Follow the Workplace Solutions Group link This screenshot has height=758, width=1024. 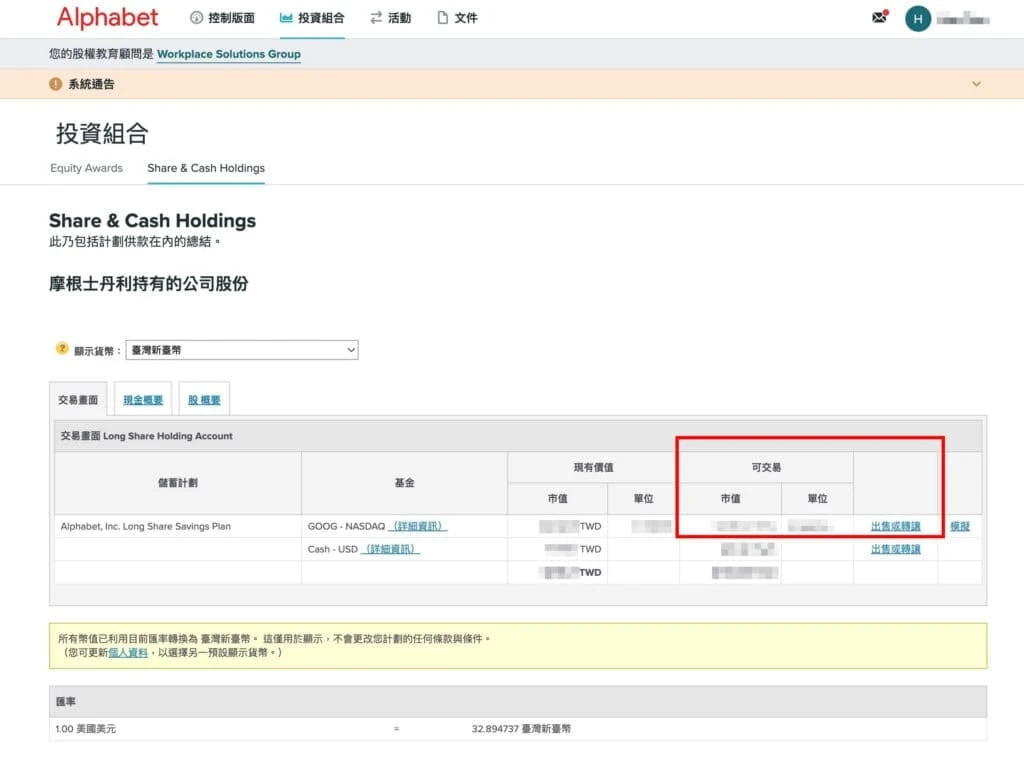(229, 54)
